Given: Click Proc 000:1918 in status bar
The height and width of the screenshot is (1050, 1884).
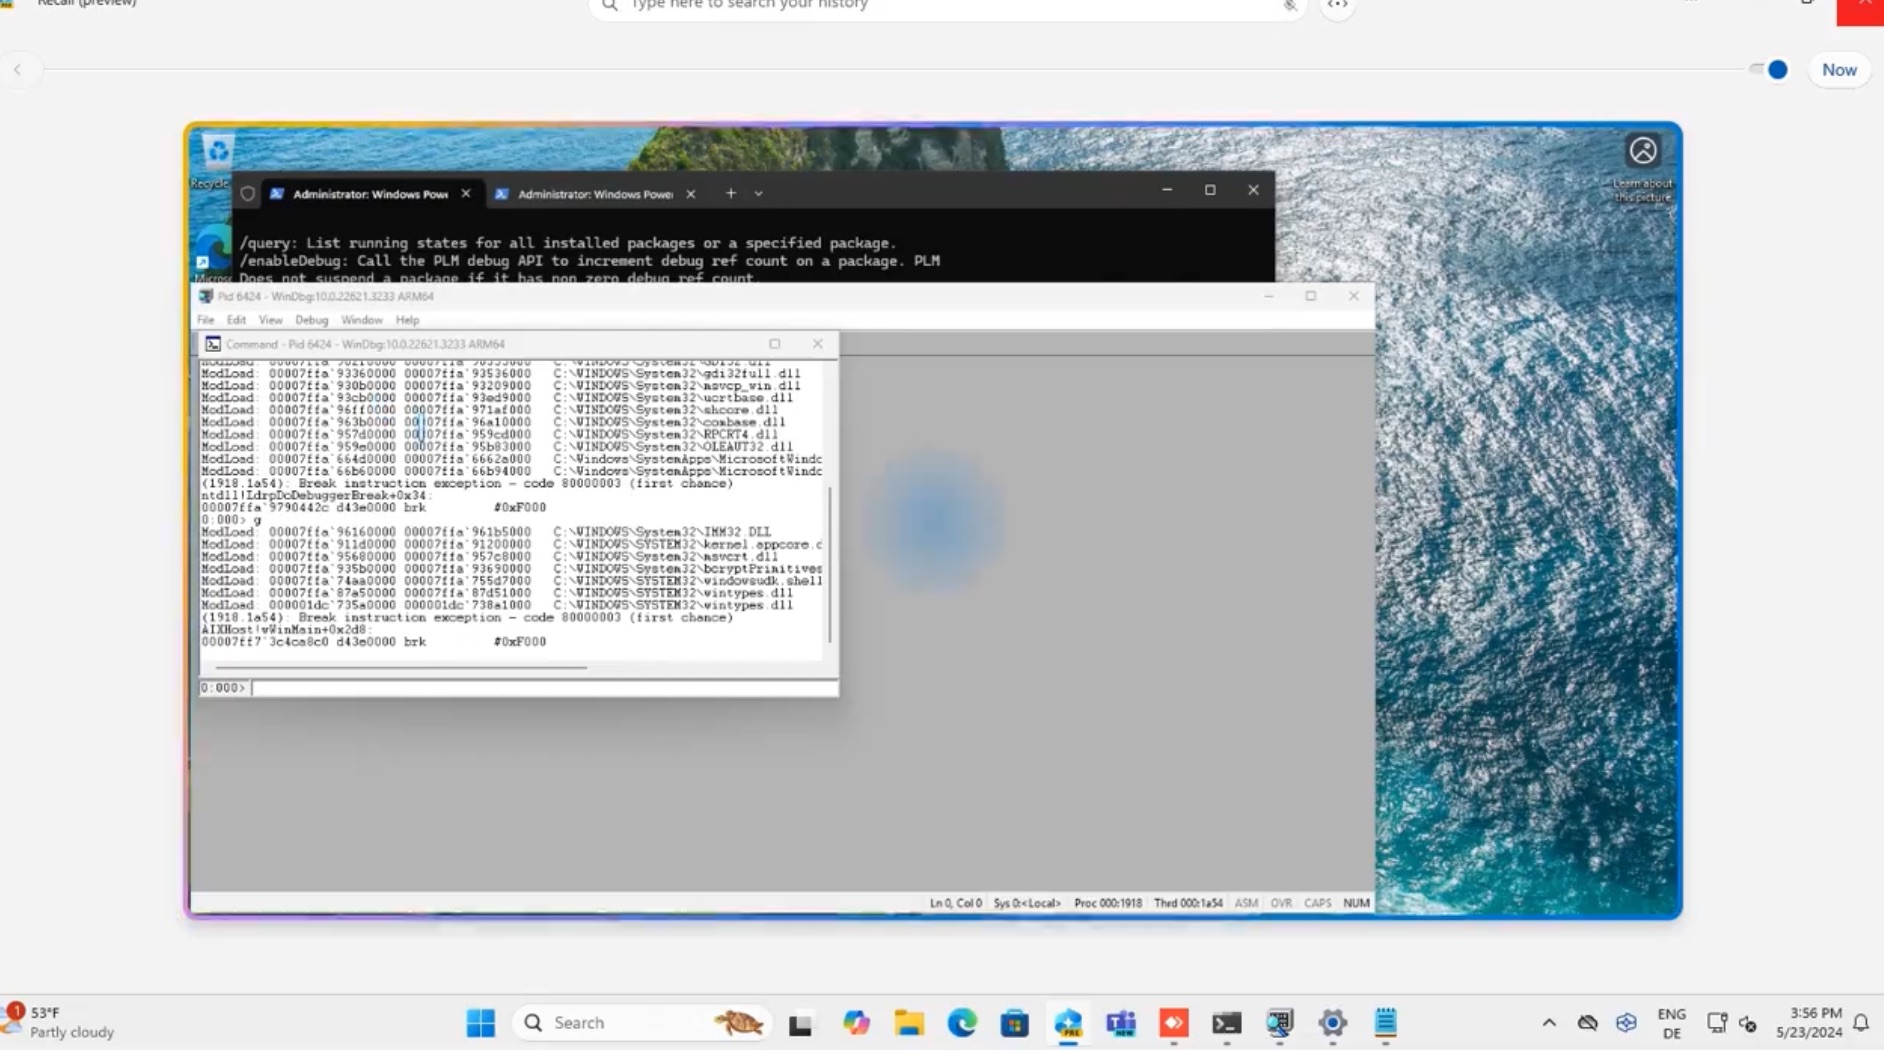Looking at the screenshot, I should [x=1108, y=903].
